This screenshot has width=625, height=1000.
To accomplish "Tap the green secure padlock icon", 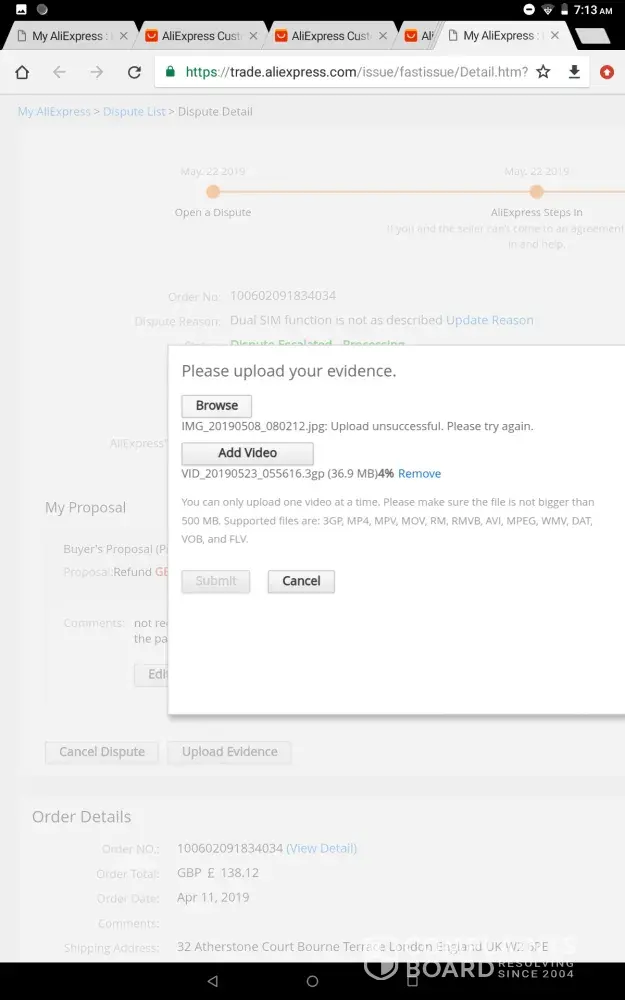I will [x=170, y=71].
